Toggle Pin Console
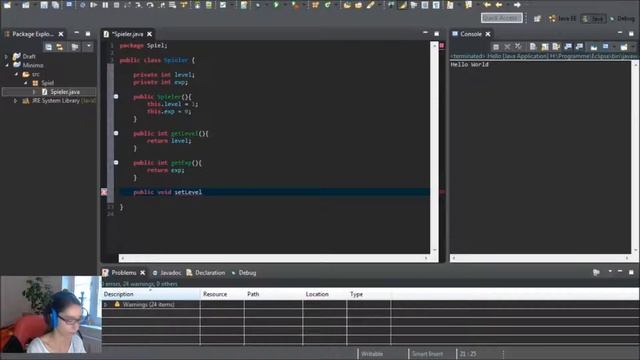Screen dimensions: 640x360 594,47
